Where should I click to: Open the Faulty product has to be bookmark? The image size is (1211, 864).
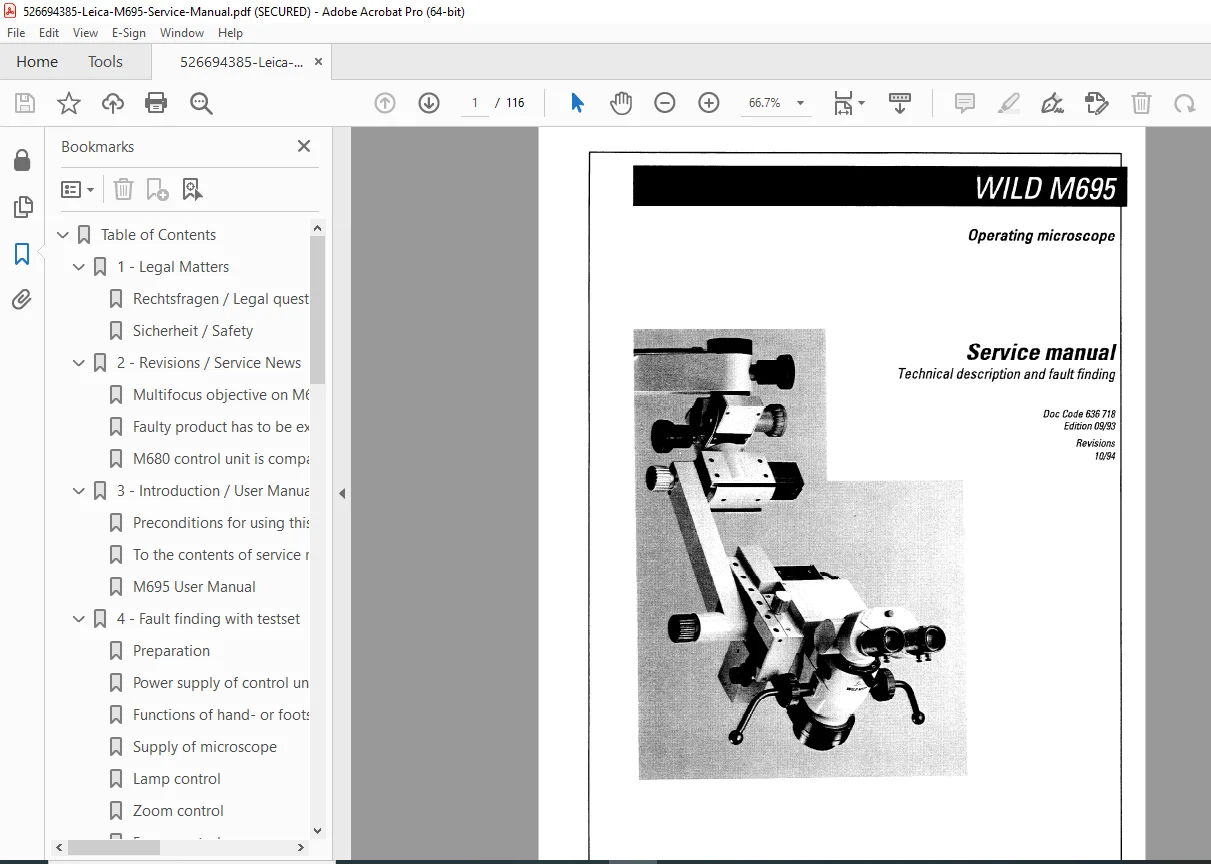[221, 427]
